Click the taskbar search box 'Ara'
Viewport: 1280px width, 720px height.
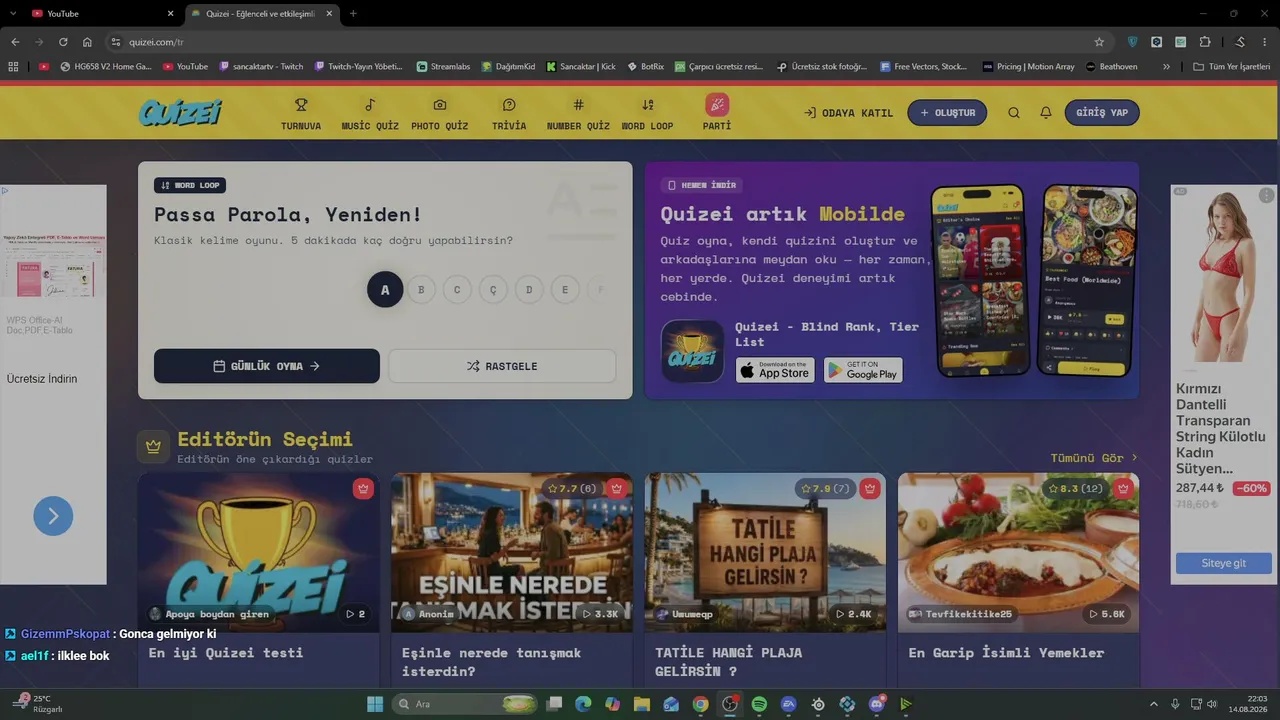click(466, 704)
